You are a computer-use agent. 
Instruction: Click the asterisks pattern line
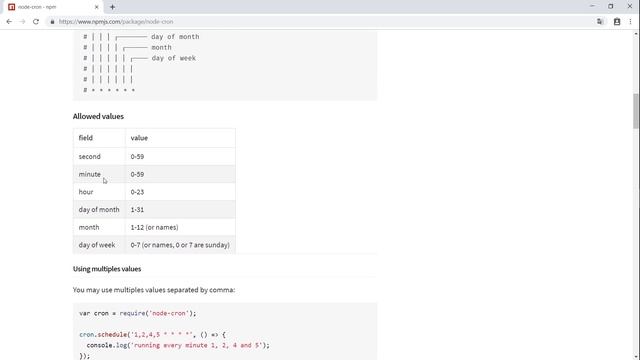(109, 90)
